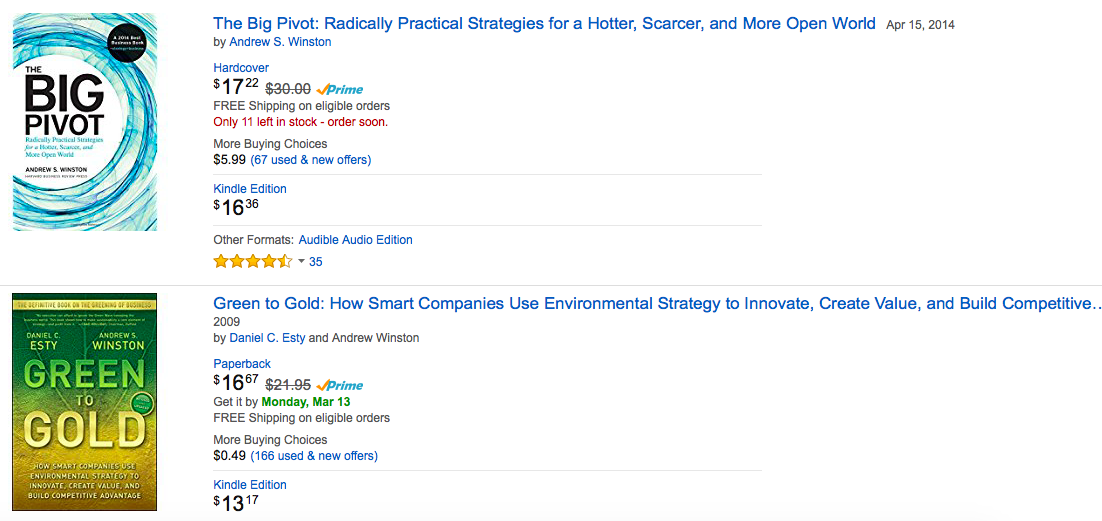Image resolution: width=1102 pixels, height=521 pixels.
Task: Choose Kindle Edition of The Big Pivot
Action: tap(250, 189)
